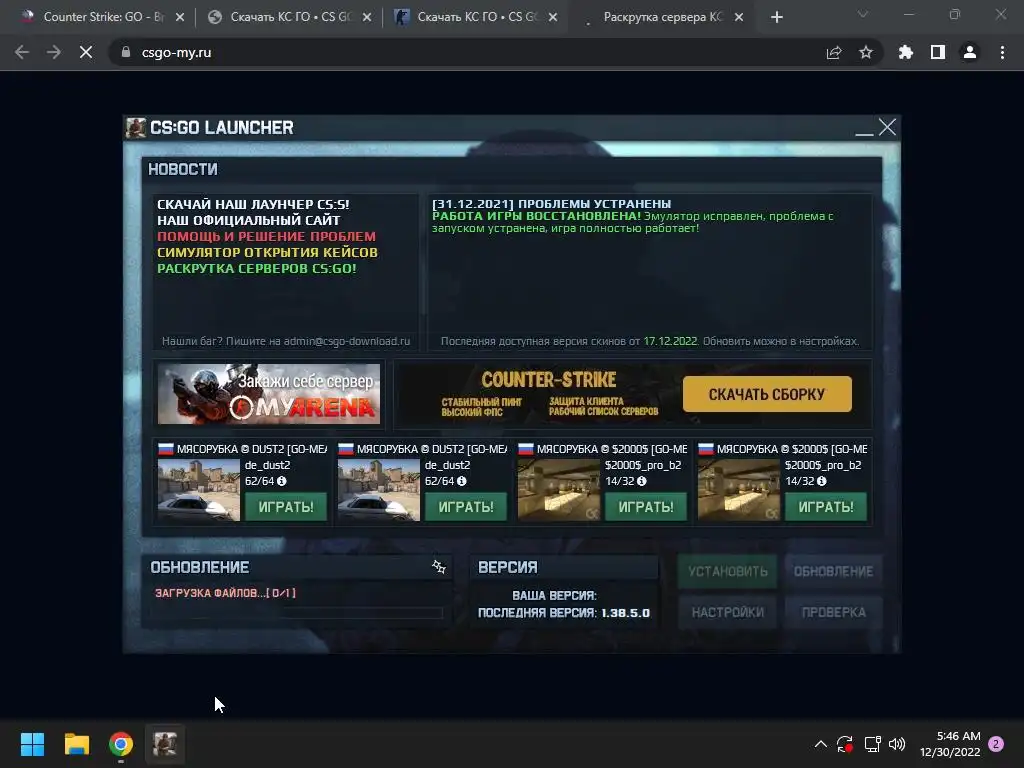Open РАСКРУТКА СЕРВЕРОВ CS:GO! link
The width and height of the screenshot is (1024, 768).
pos(257,268)
